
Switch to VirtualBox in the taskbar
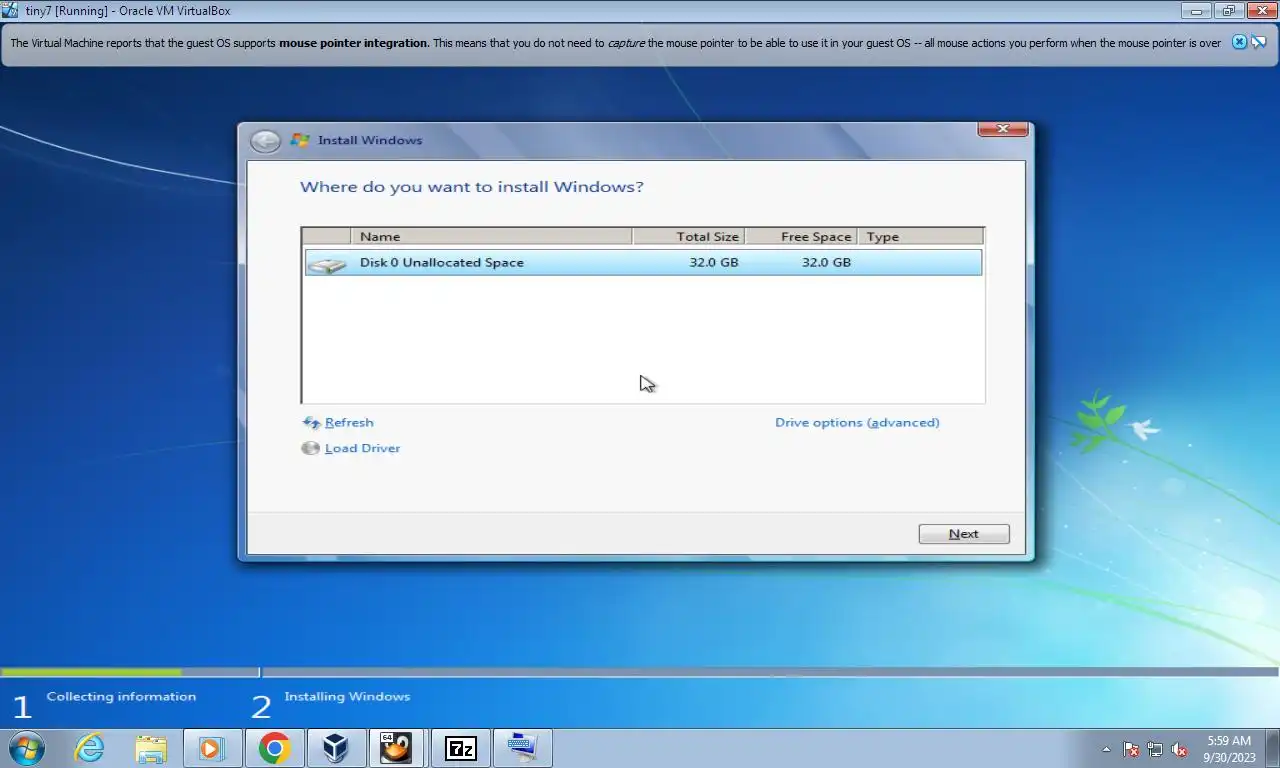tap(336, 748)
